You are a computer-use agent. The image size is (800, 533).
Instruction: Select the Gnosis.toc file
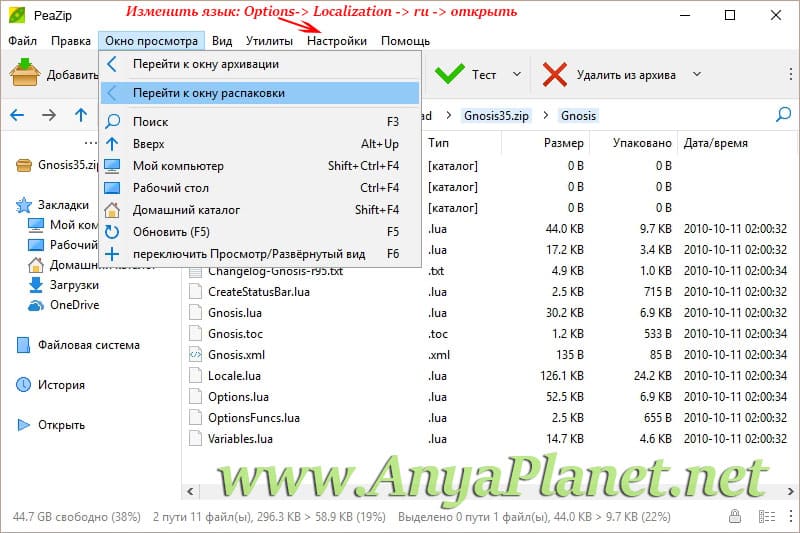pos(235,334)
